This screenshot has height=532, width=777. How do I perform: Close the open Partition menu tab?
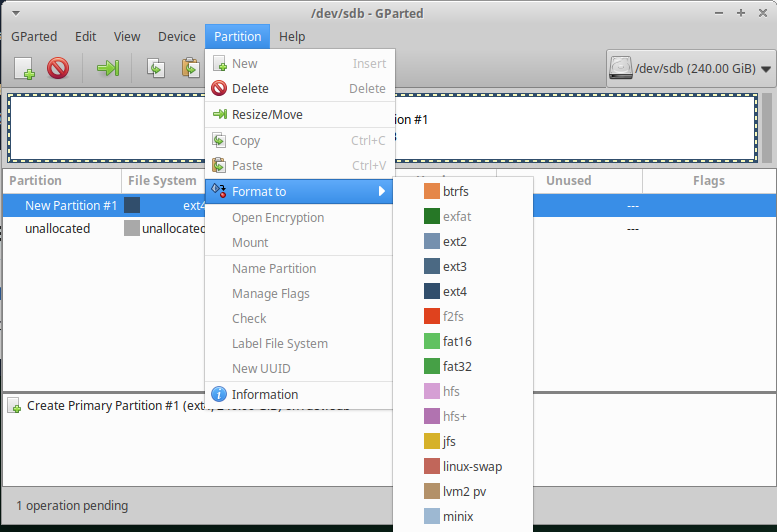237,37
